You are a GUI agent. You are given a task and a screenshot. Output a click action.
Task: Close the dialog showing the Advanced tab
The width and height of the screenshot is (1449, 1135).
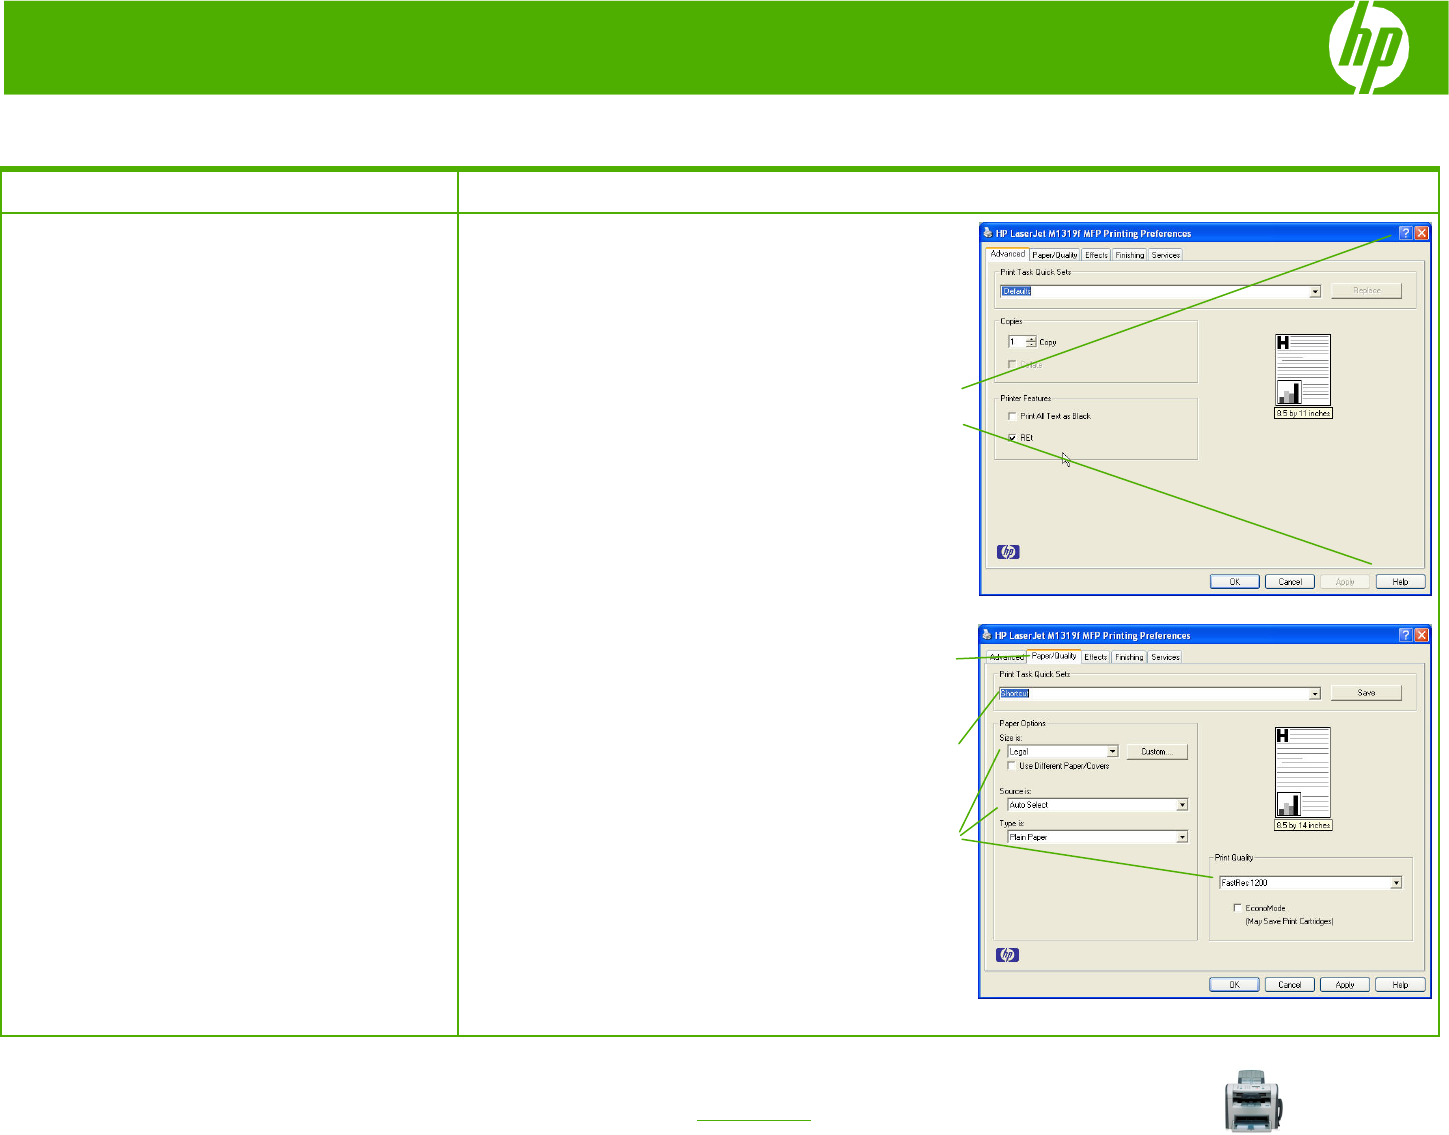[x=1421, y=233]
